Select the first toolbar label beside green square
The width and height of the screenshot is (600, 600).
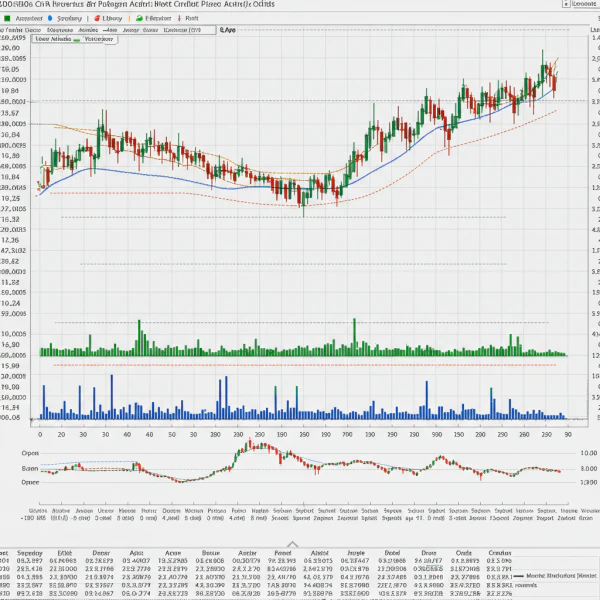coord(29,18)
